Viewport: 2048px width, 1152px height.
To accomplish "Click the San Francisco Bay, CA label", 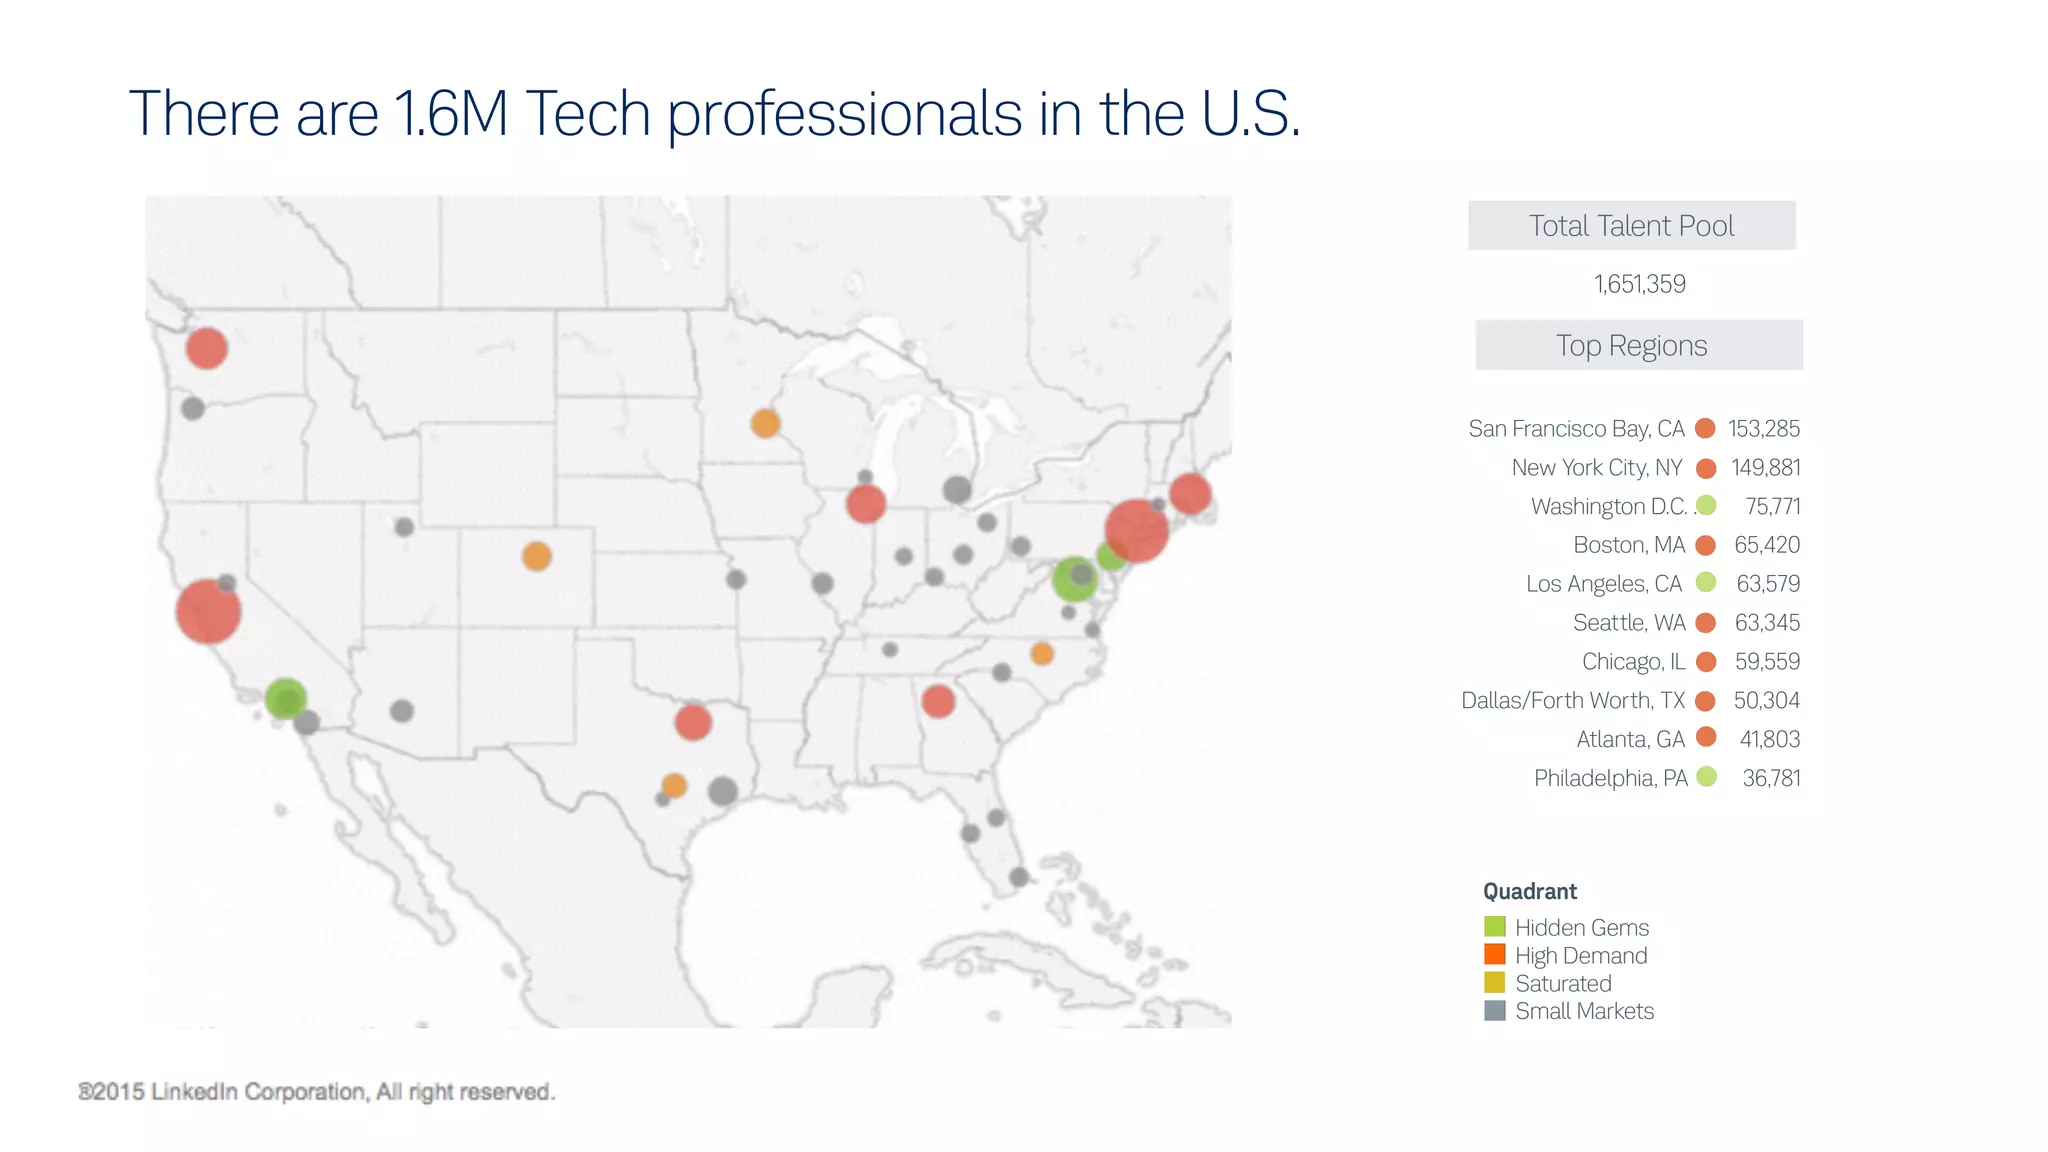I will pyautogui.click(x=1576, y=429).
